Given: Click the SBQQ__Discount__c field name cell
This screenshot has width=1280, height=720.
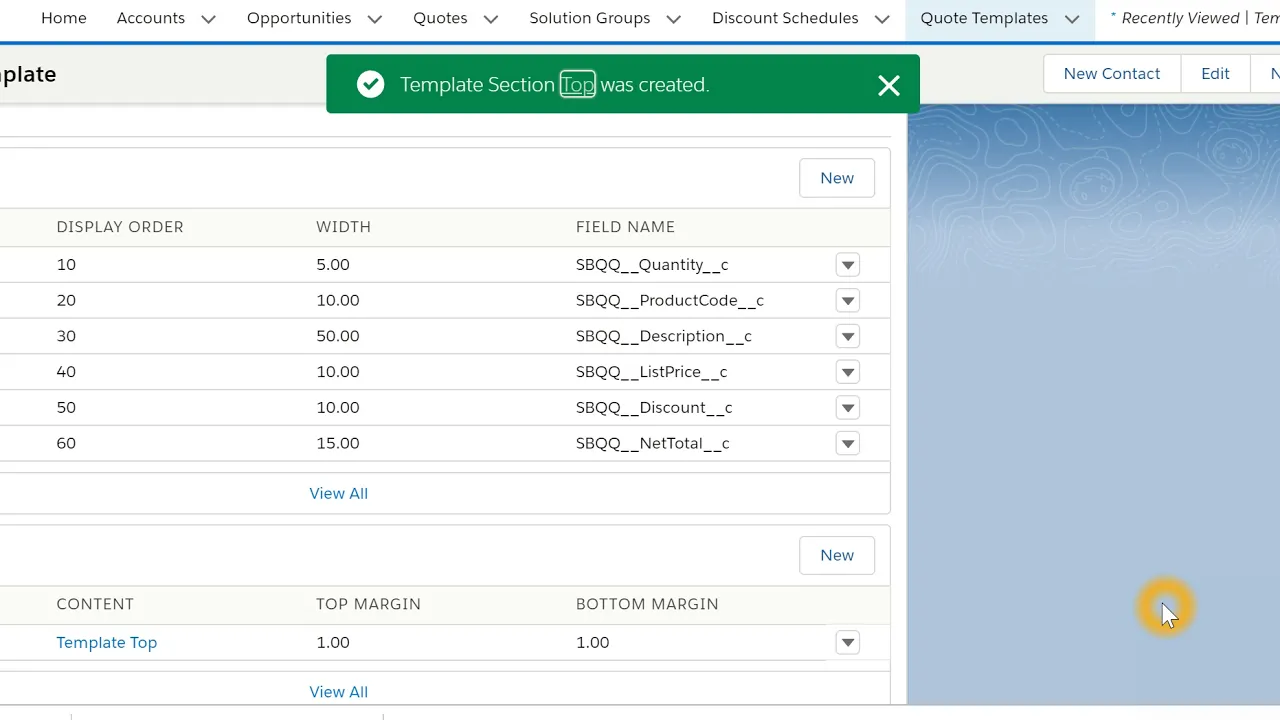Looking at the screenshot, I should [x=654, y=408].
